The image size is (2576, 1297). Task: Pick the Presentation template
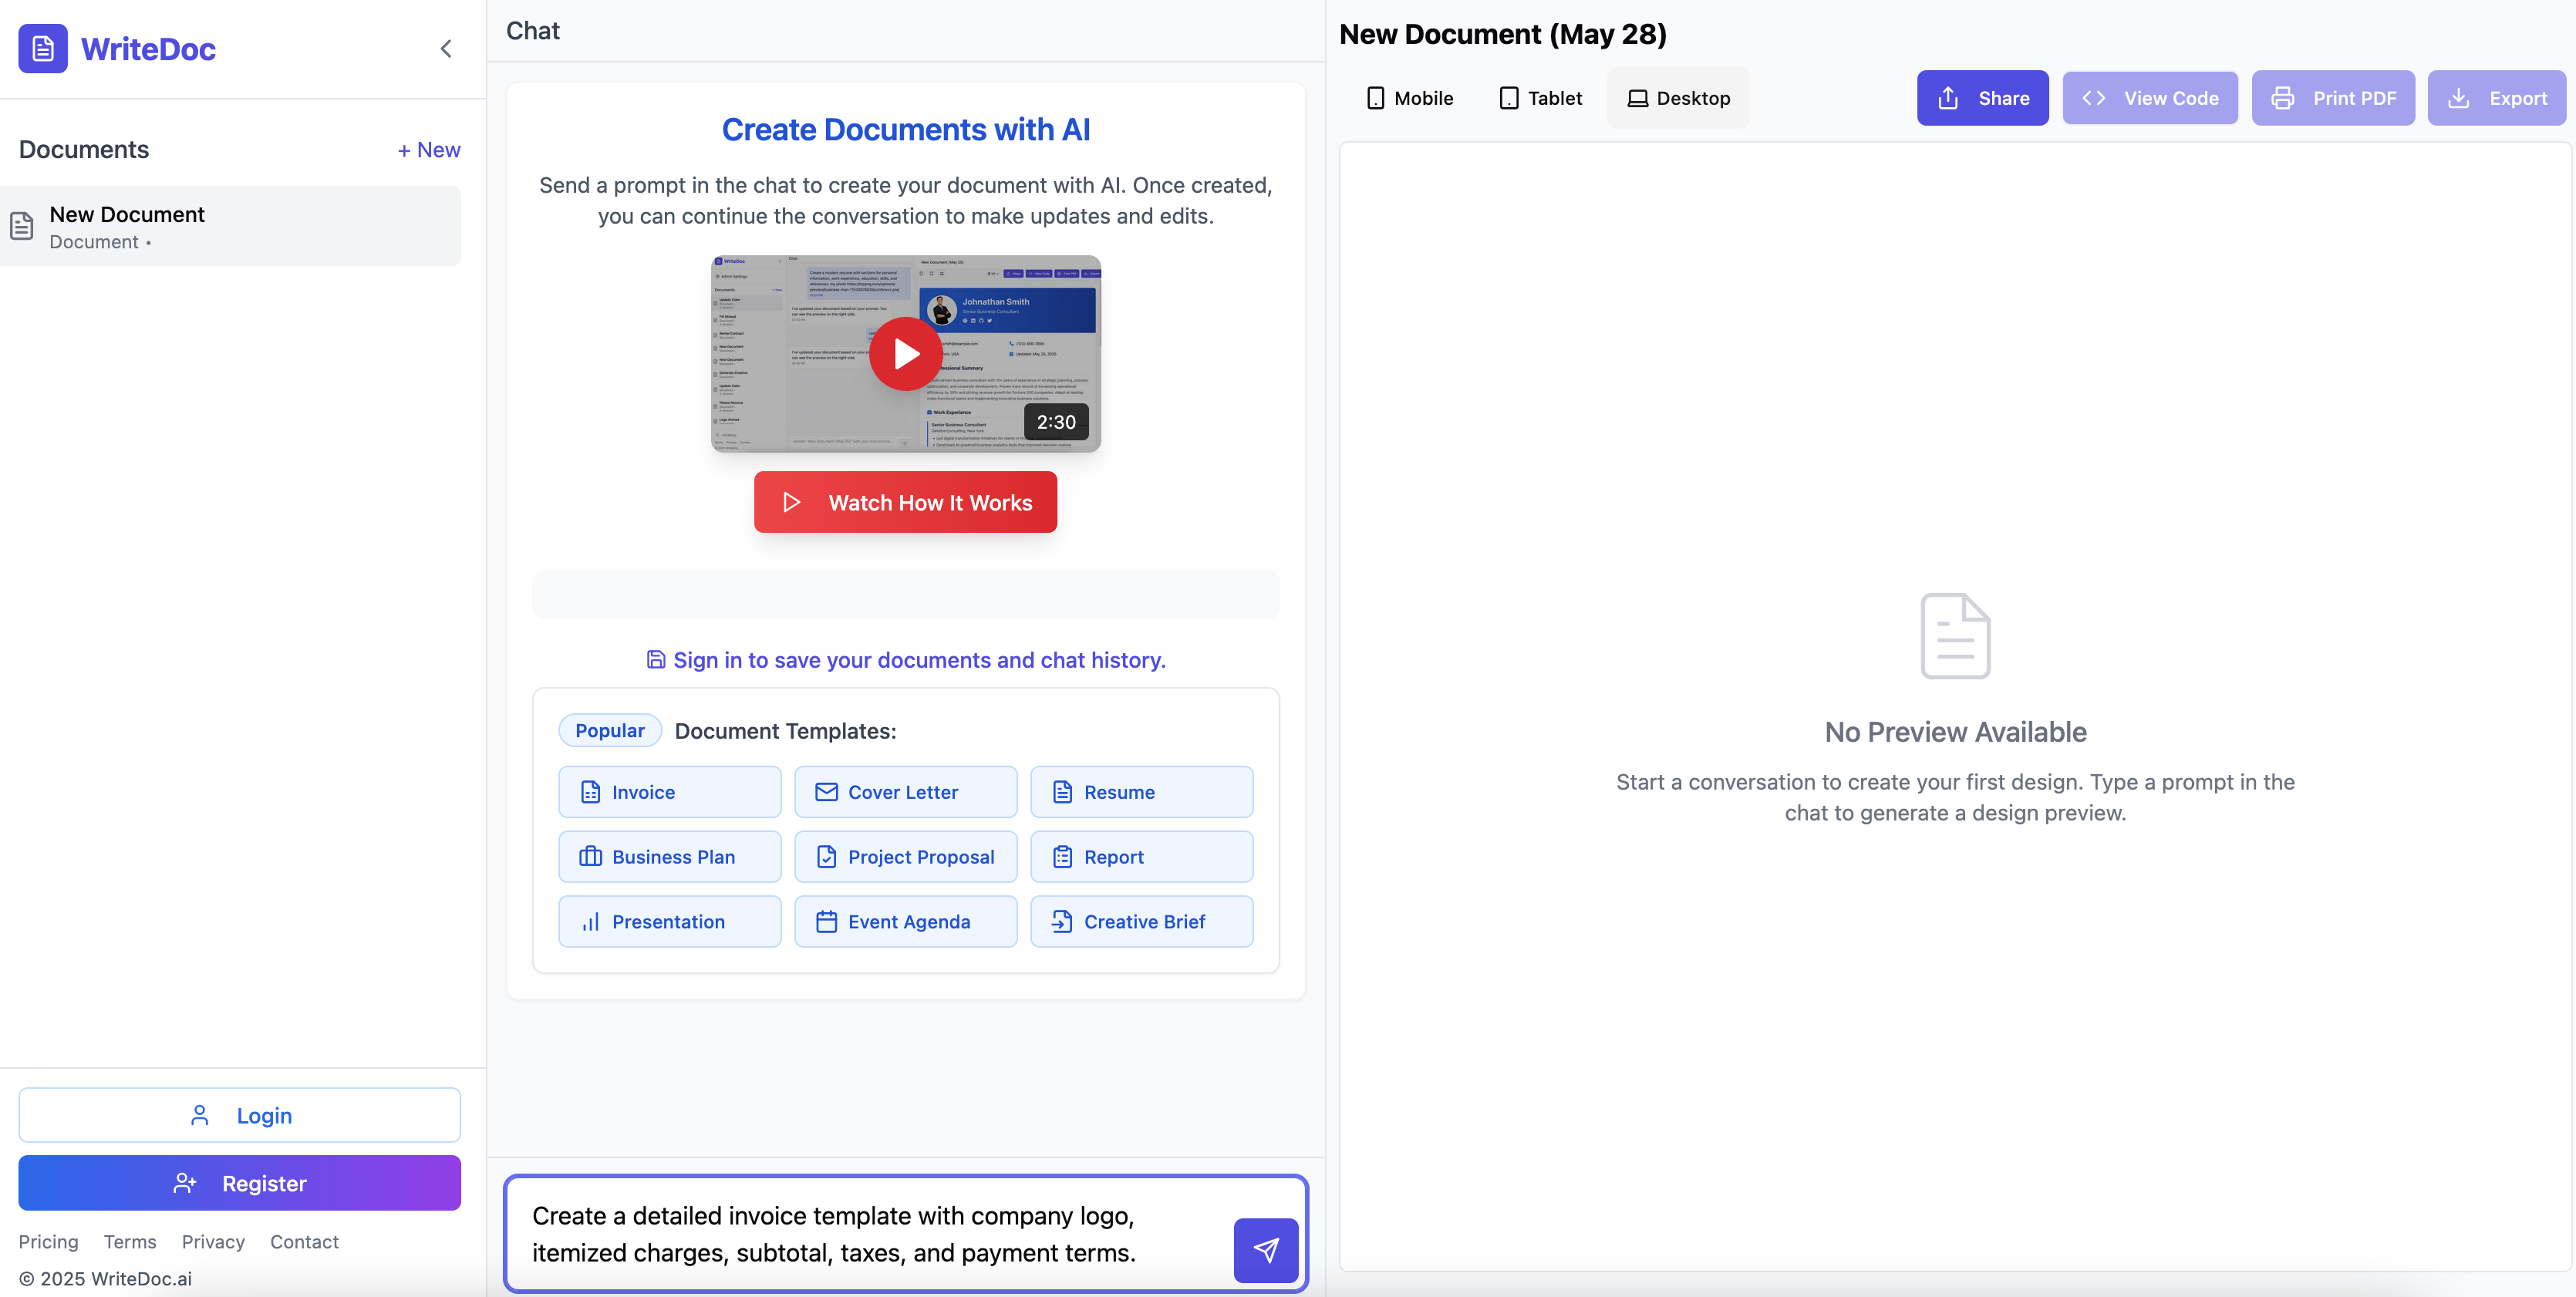[669, 921]
